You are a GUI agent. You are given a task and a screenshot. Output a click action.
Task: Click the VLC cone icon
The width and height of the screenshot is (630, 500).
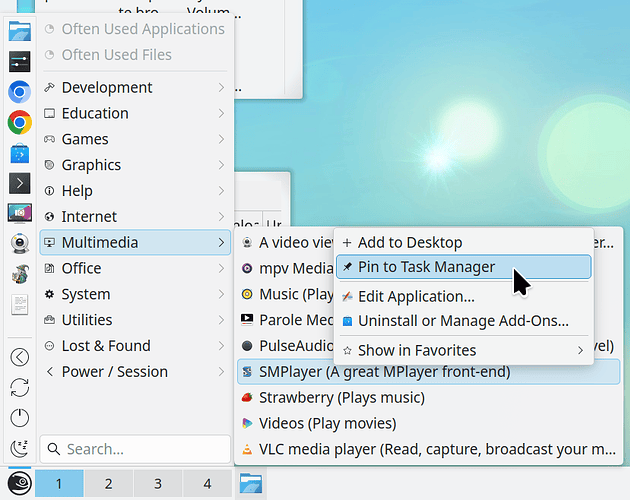pyautogui.click(x=247, y=449)
